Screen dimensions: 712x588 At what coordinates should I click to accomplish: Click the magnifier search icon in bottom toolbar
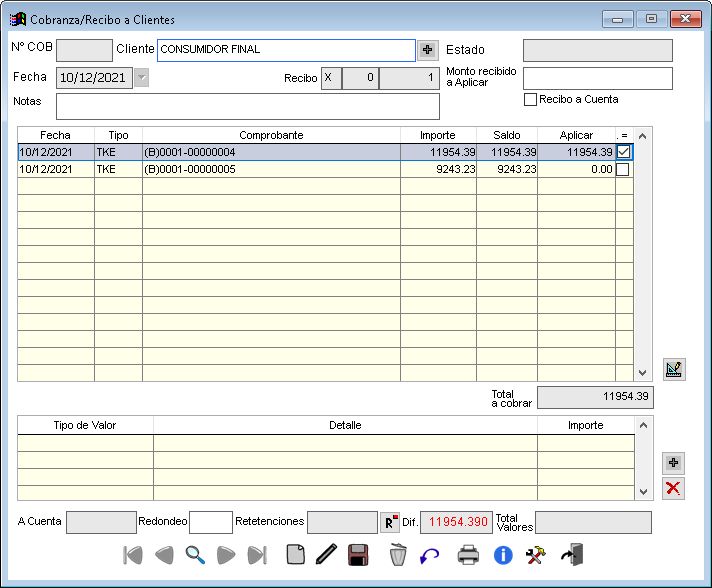click(195, 555)
